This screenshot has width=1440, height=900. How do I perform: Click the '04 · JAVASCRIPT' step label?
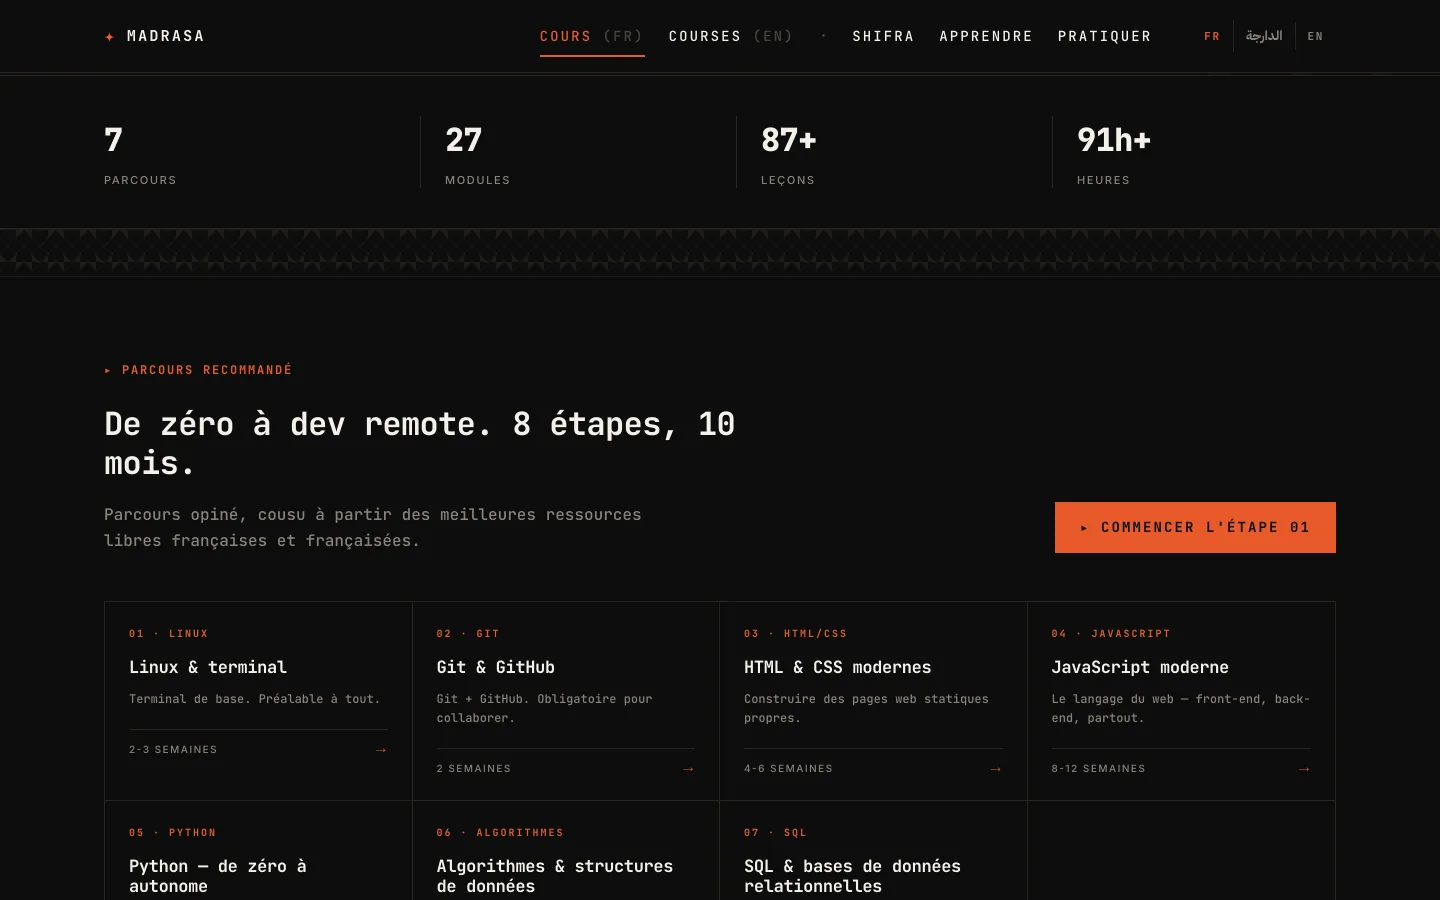coord(1111,634)
